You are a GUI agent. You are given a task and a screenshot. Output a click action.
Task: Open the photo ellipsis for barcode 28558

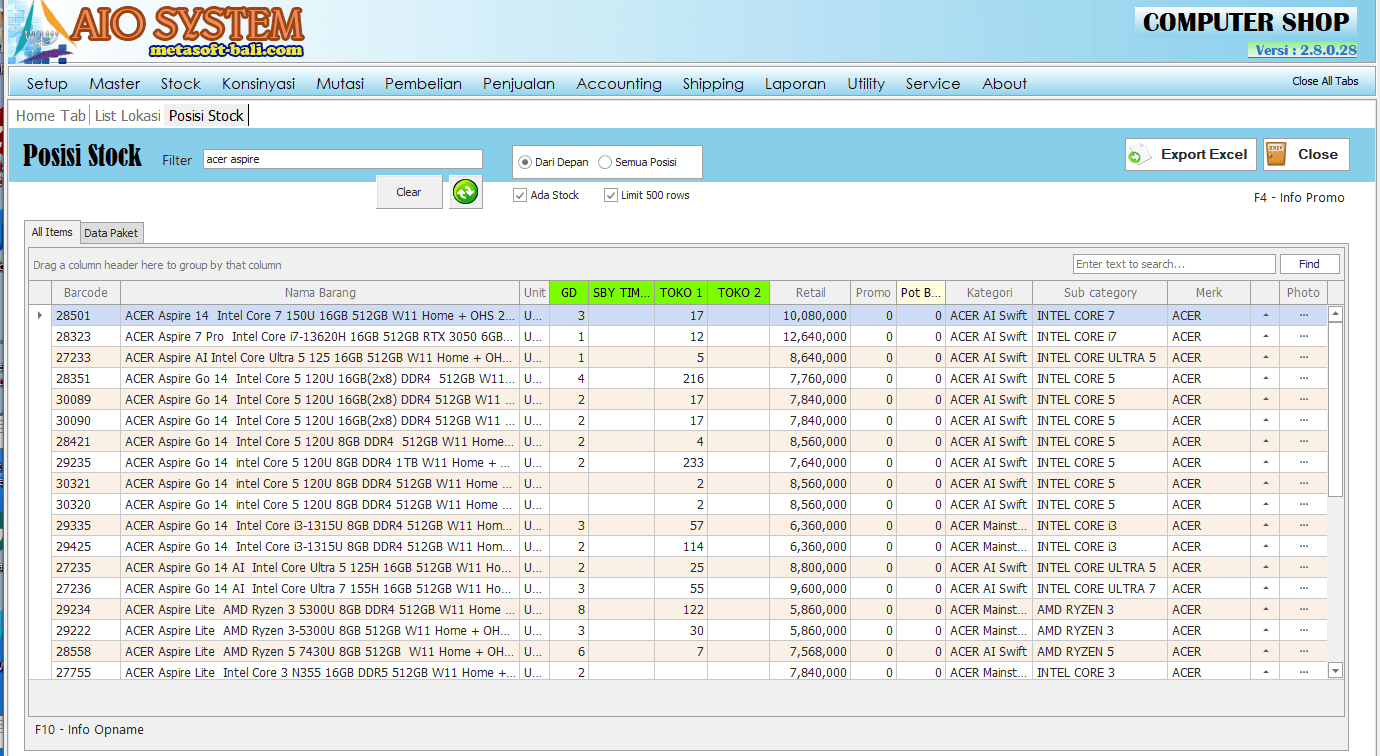coord(1303,651)
